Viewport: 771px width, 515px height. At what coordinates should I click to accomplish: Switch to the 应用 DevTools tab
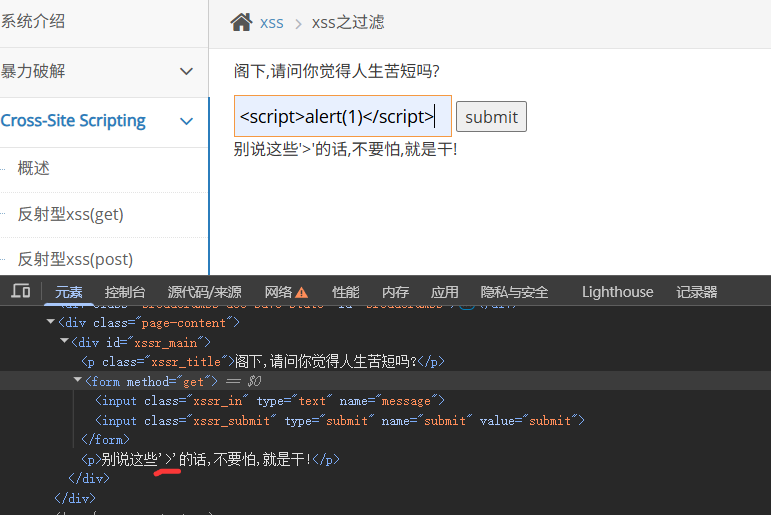click(x=445, y=292)
